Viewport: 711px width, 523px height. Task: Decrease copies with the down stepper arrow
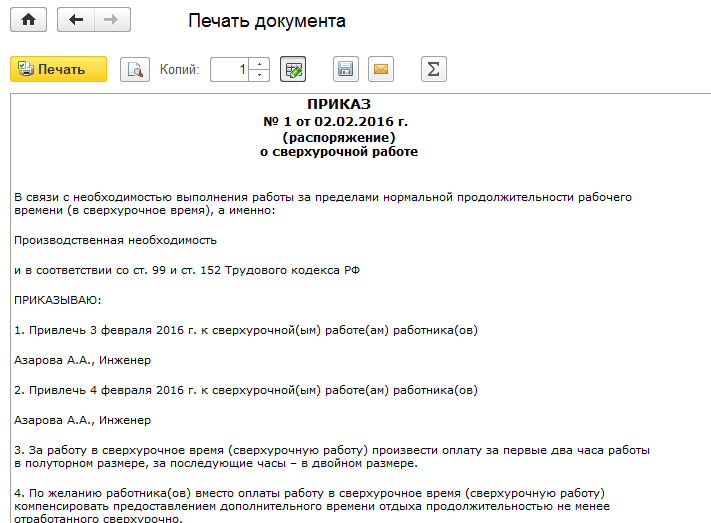259,75
